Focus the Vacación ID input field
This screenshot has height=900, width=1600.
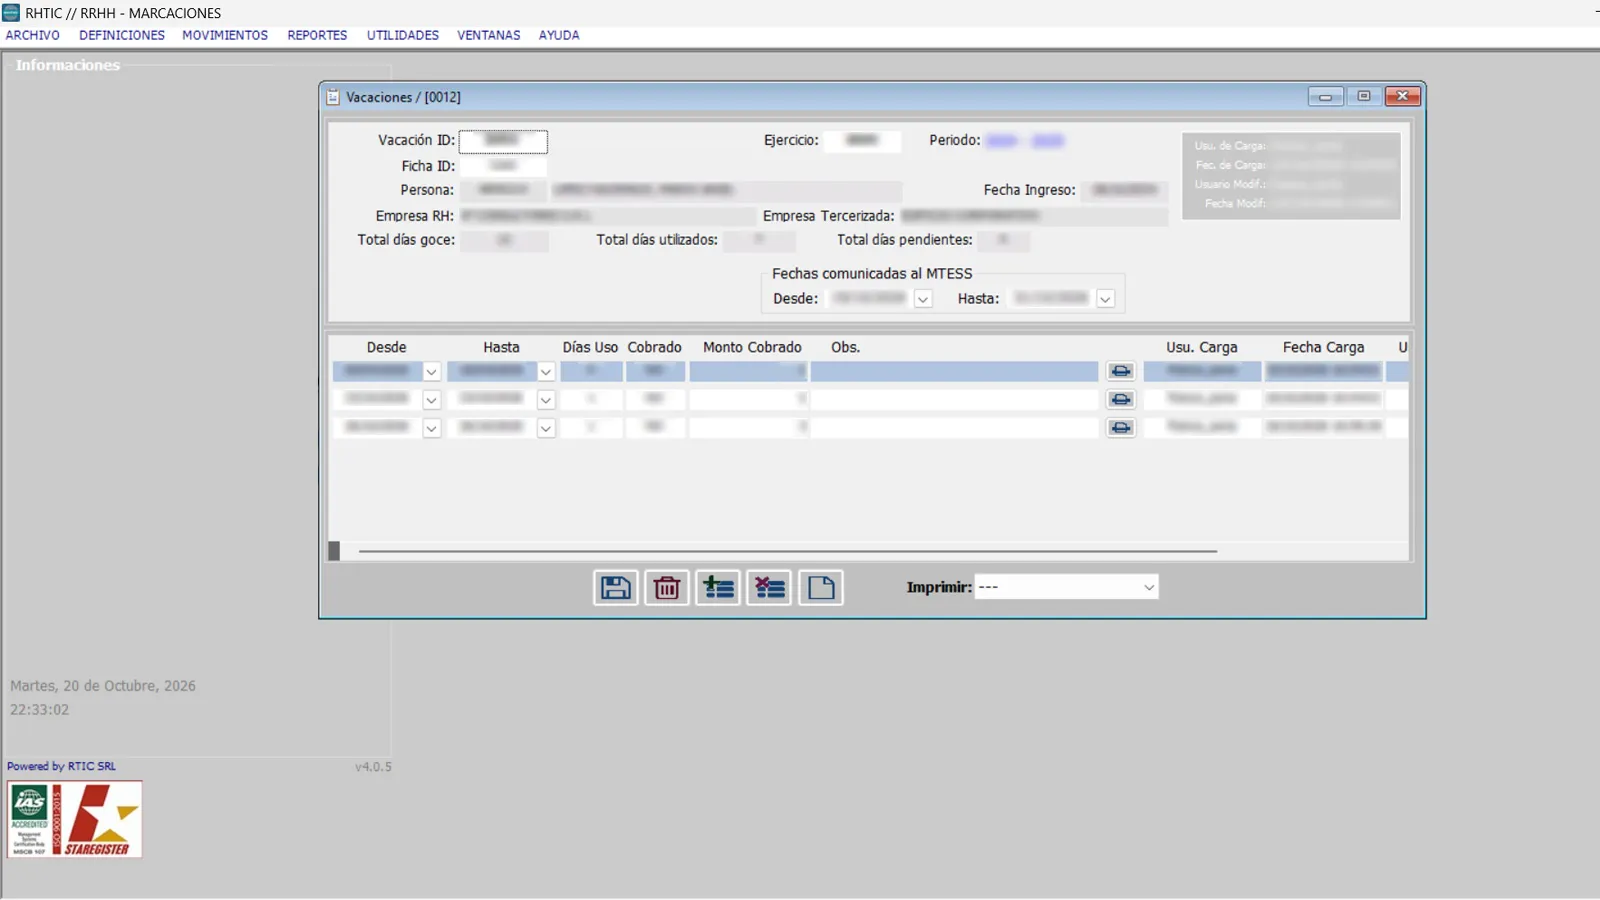coord(503,141)
